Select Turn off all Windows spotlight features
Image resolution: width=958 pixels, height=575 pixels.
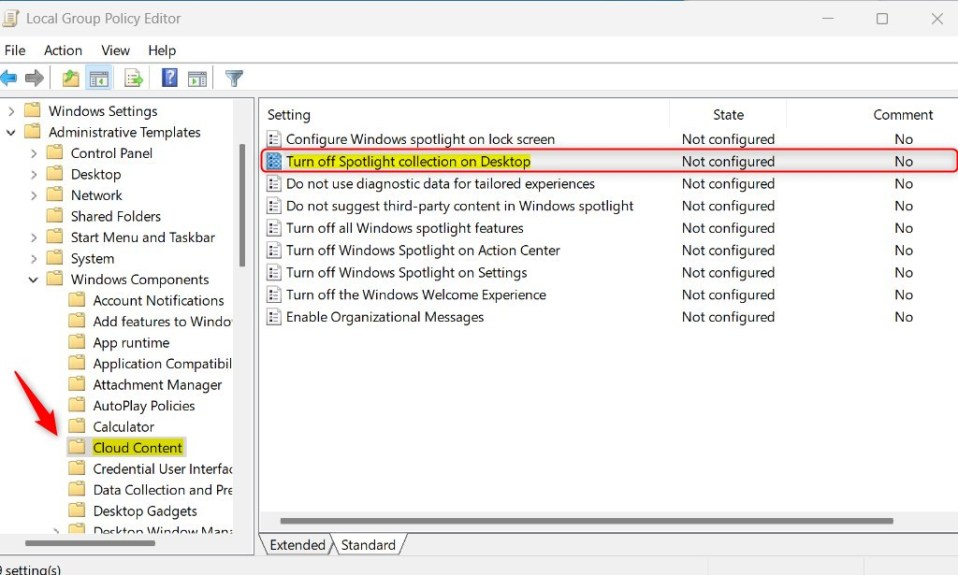click(404, 228)
